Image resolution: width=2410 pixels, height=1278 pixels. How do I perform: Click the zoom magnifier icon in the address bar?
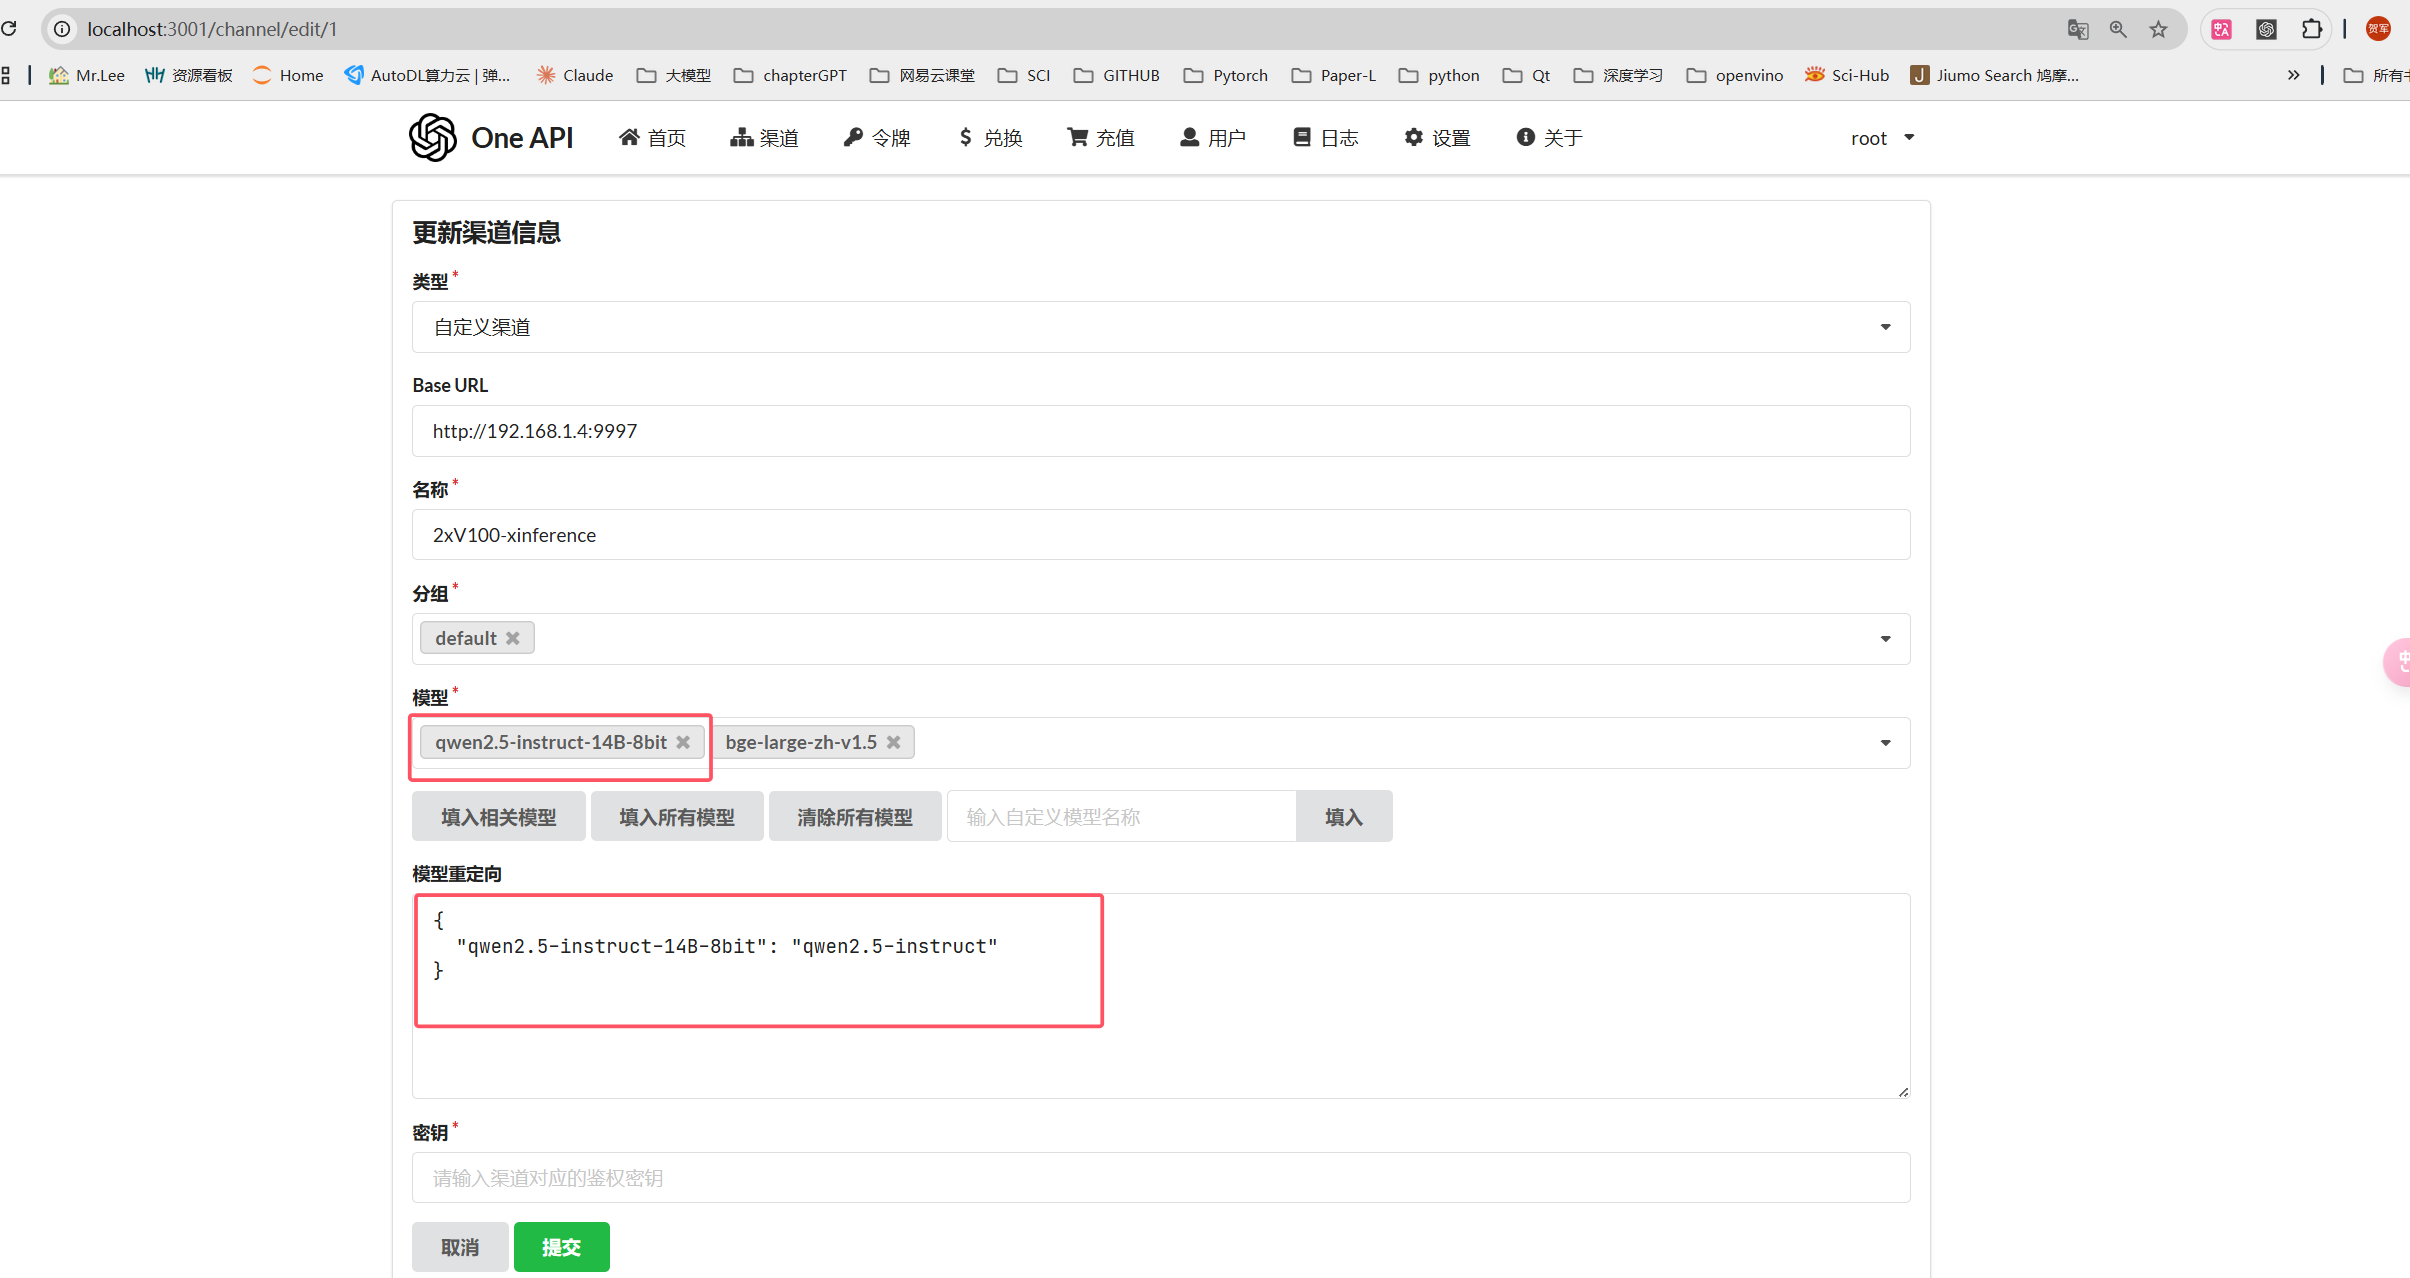pyautogui.click(x=2117, y=29)
